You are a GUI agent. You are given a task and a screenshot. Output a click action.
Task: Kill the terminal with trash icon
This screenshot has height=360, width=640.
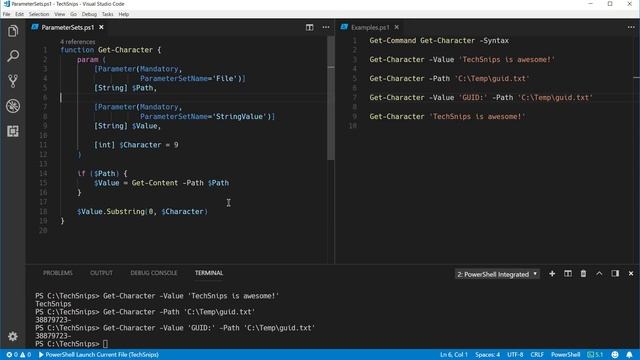click(583, 273)
